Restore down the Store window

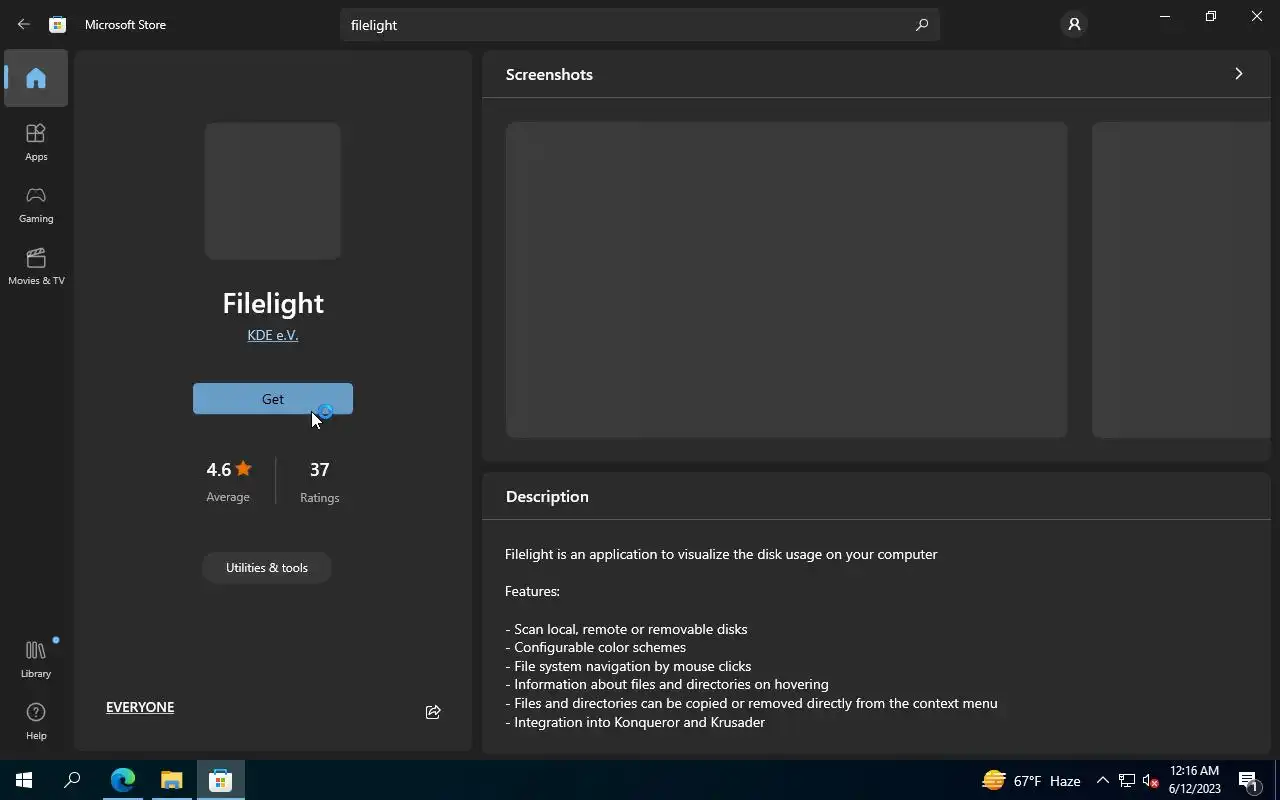click(1210, 16)
